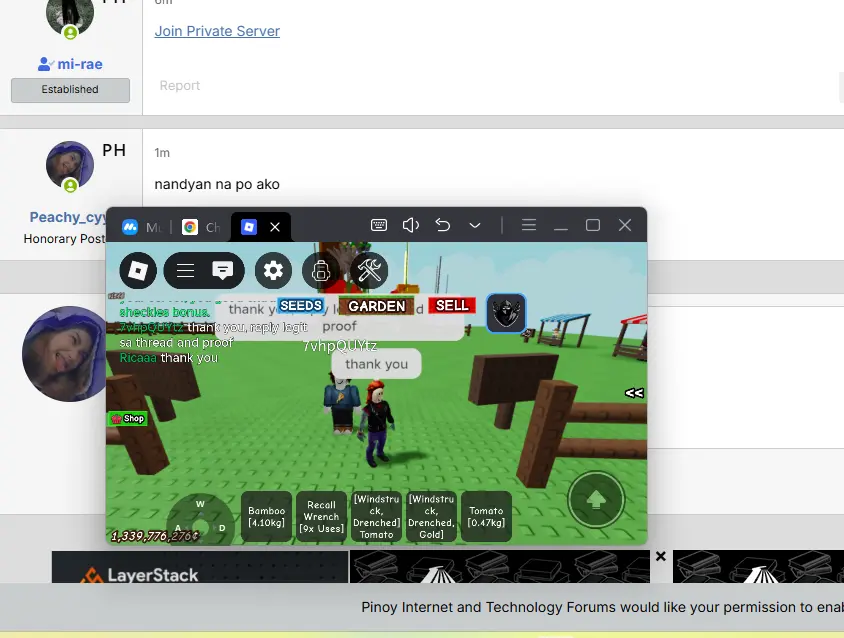Open the Roblox menu logo button
Screen dimensions: 844x638
click(x=138, y=270)
